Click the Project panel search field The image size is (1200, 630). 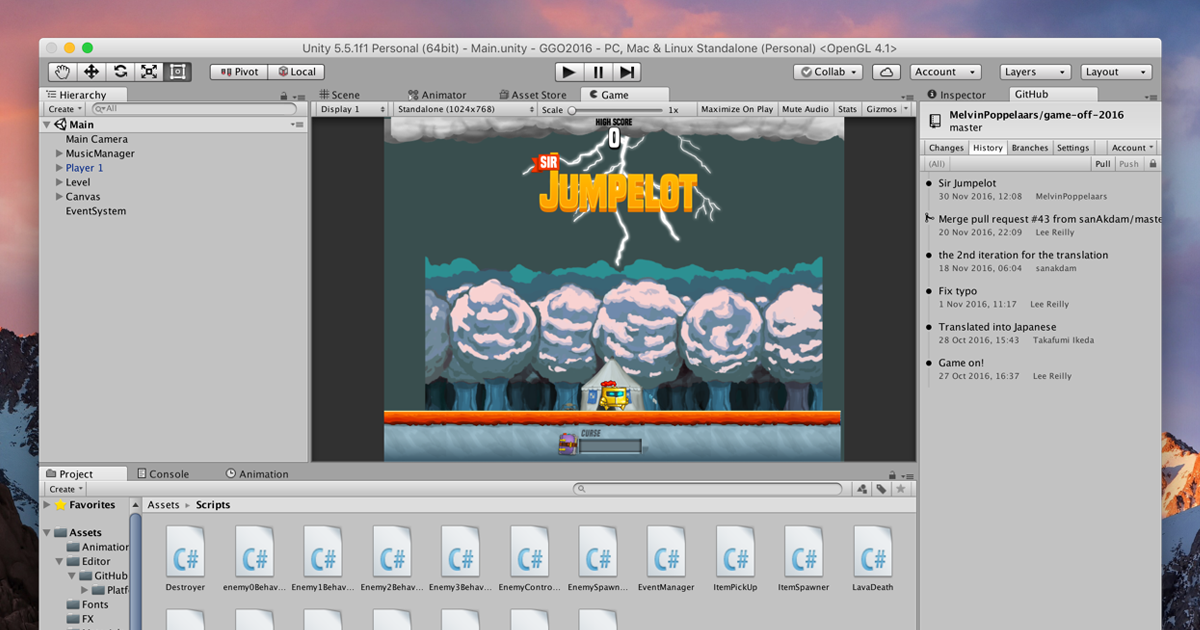[710, 488]
